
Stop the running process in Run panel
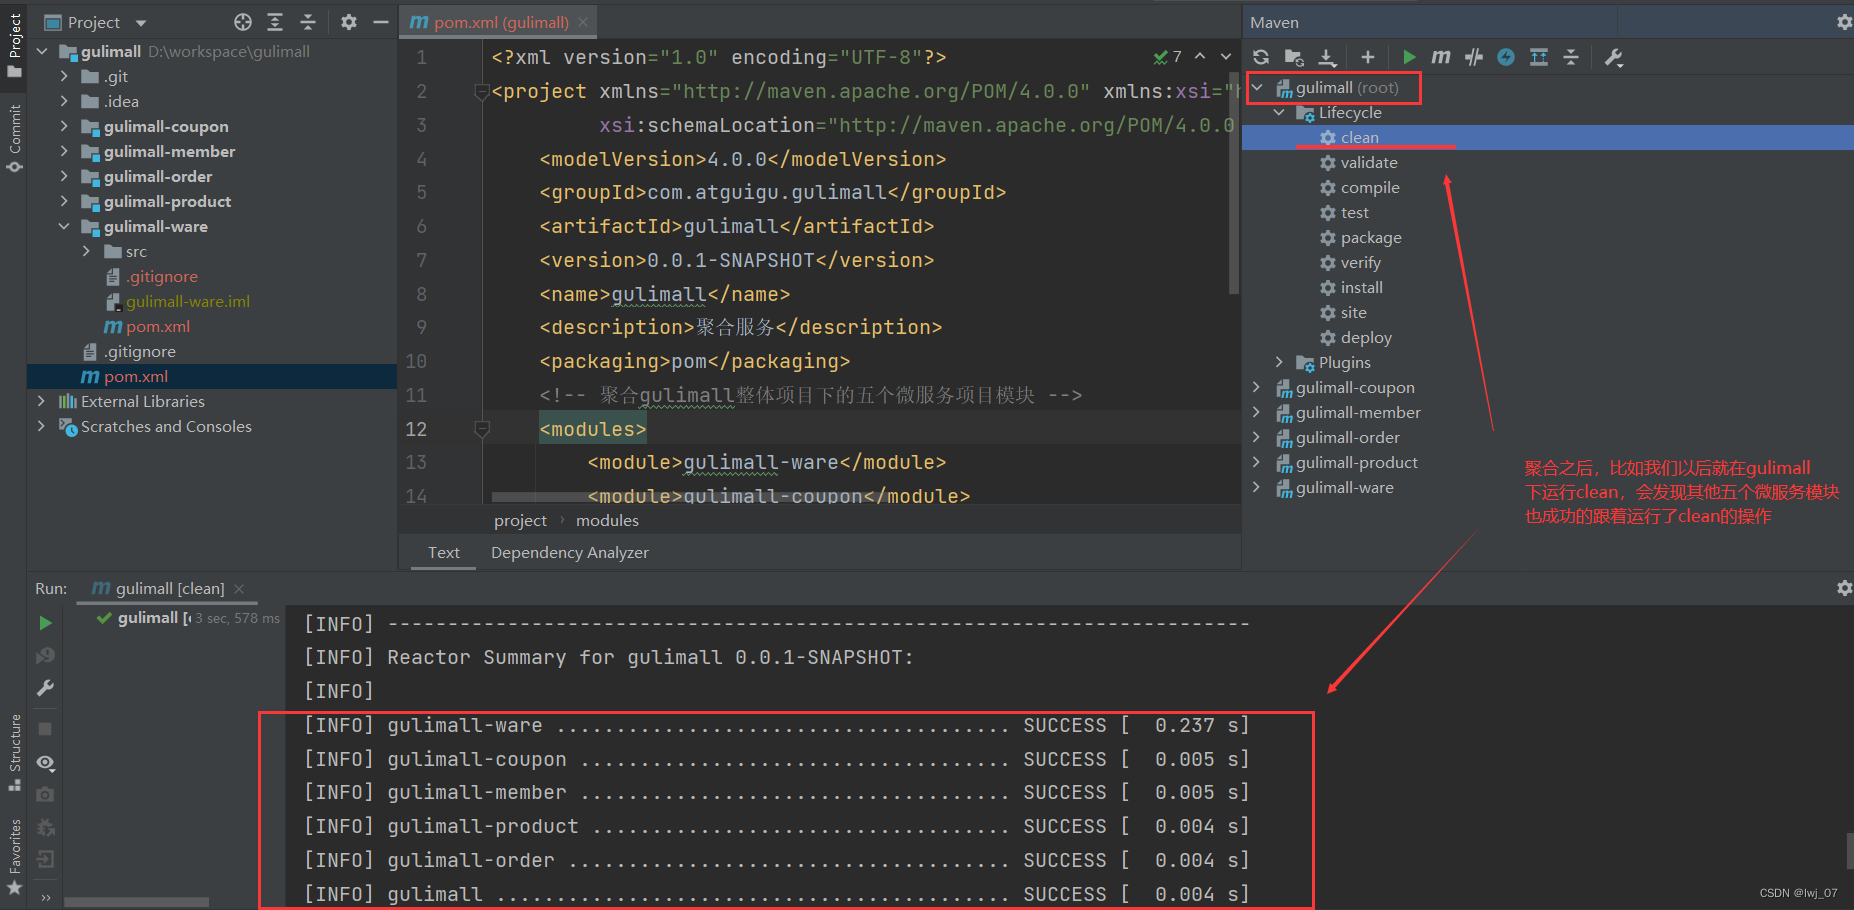[45, 729]
